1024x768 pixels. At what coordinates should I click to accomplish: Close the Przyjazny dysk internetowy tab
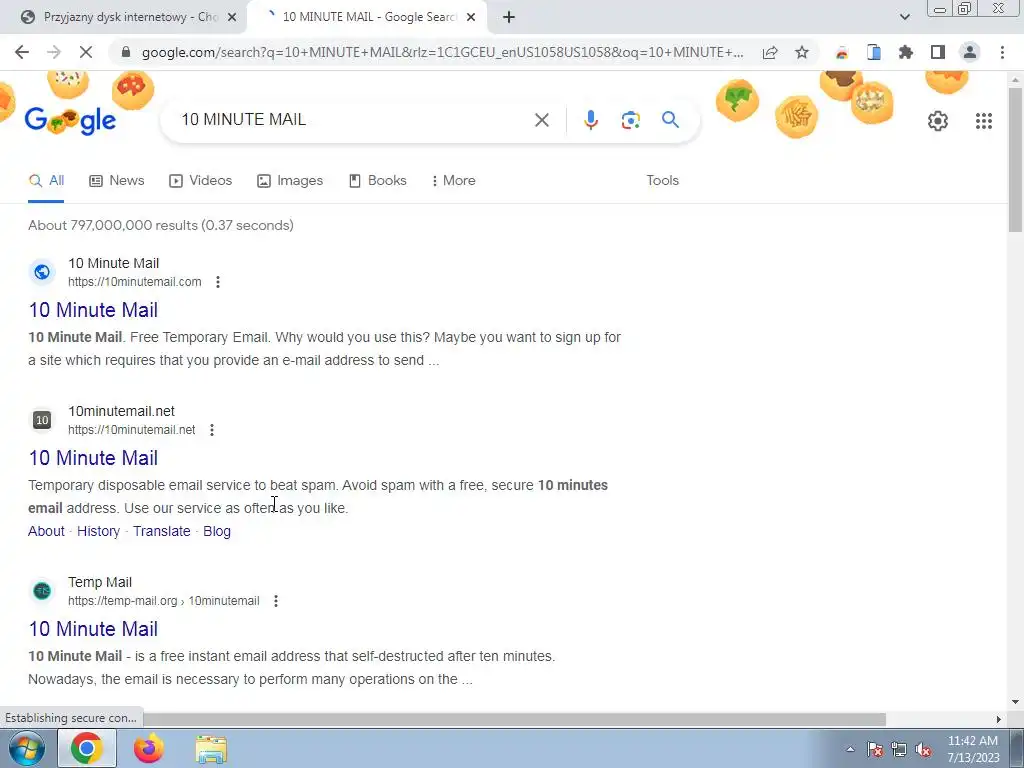[232, 18]
